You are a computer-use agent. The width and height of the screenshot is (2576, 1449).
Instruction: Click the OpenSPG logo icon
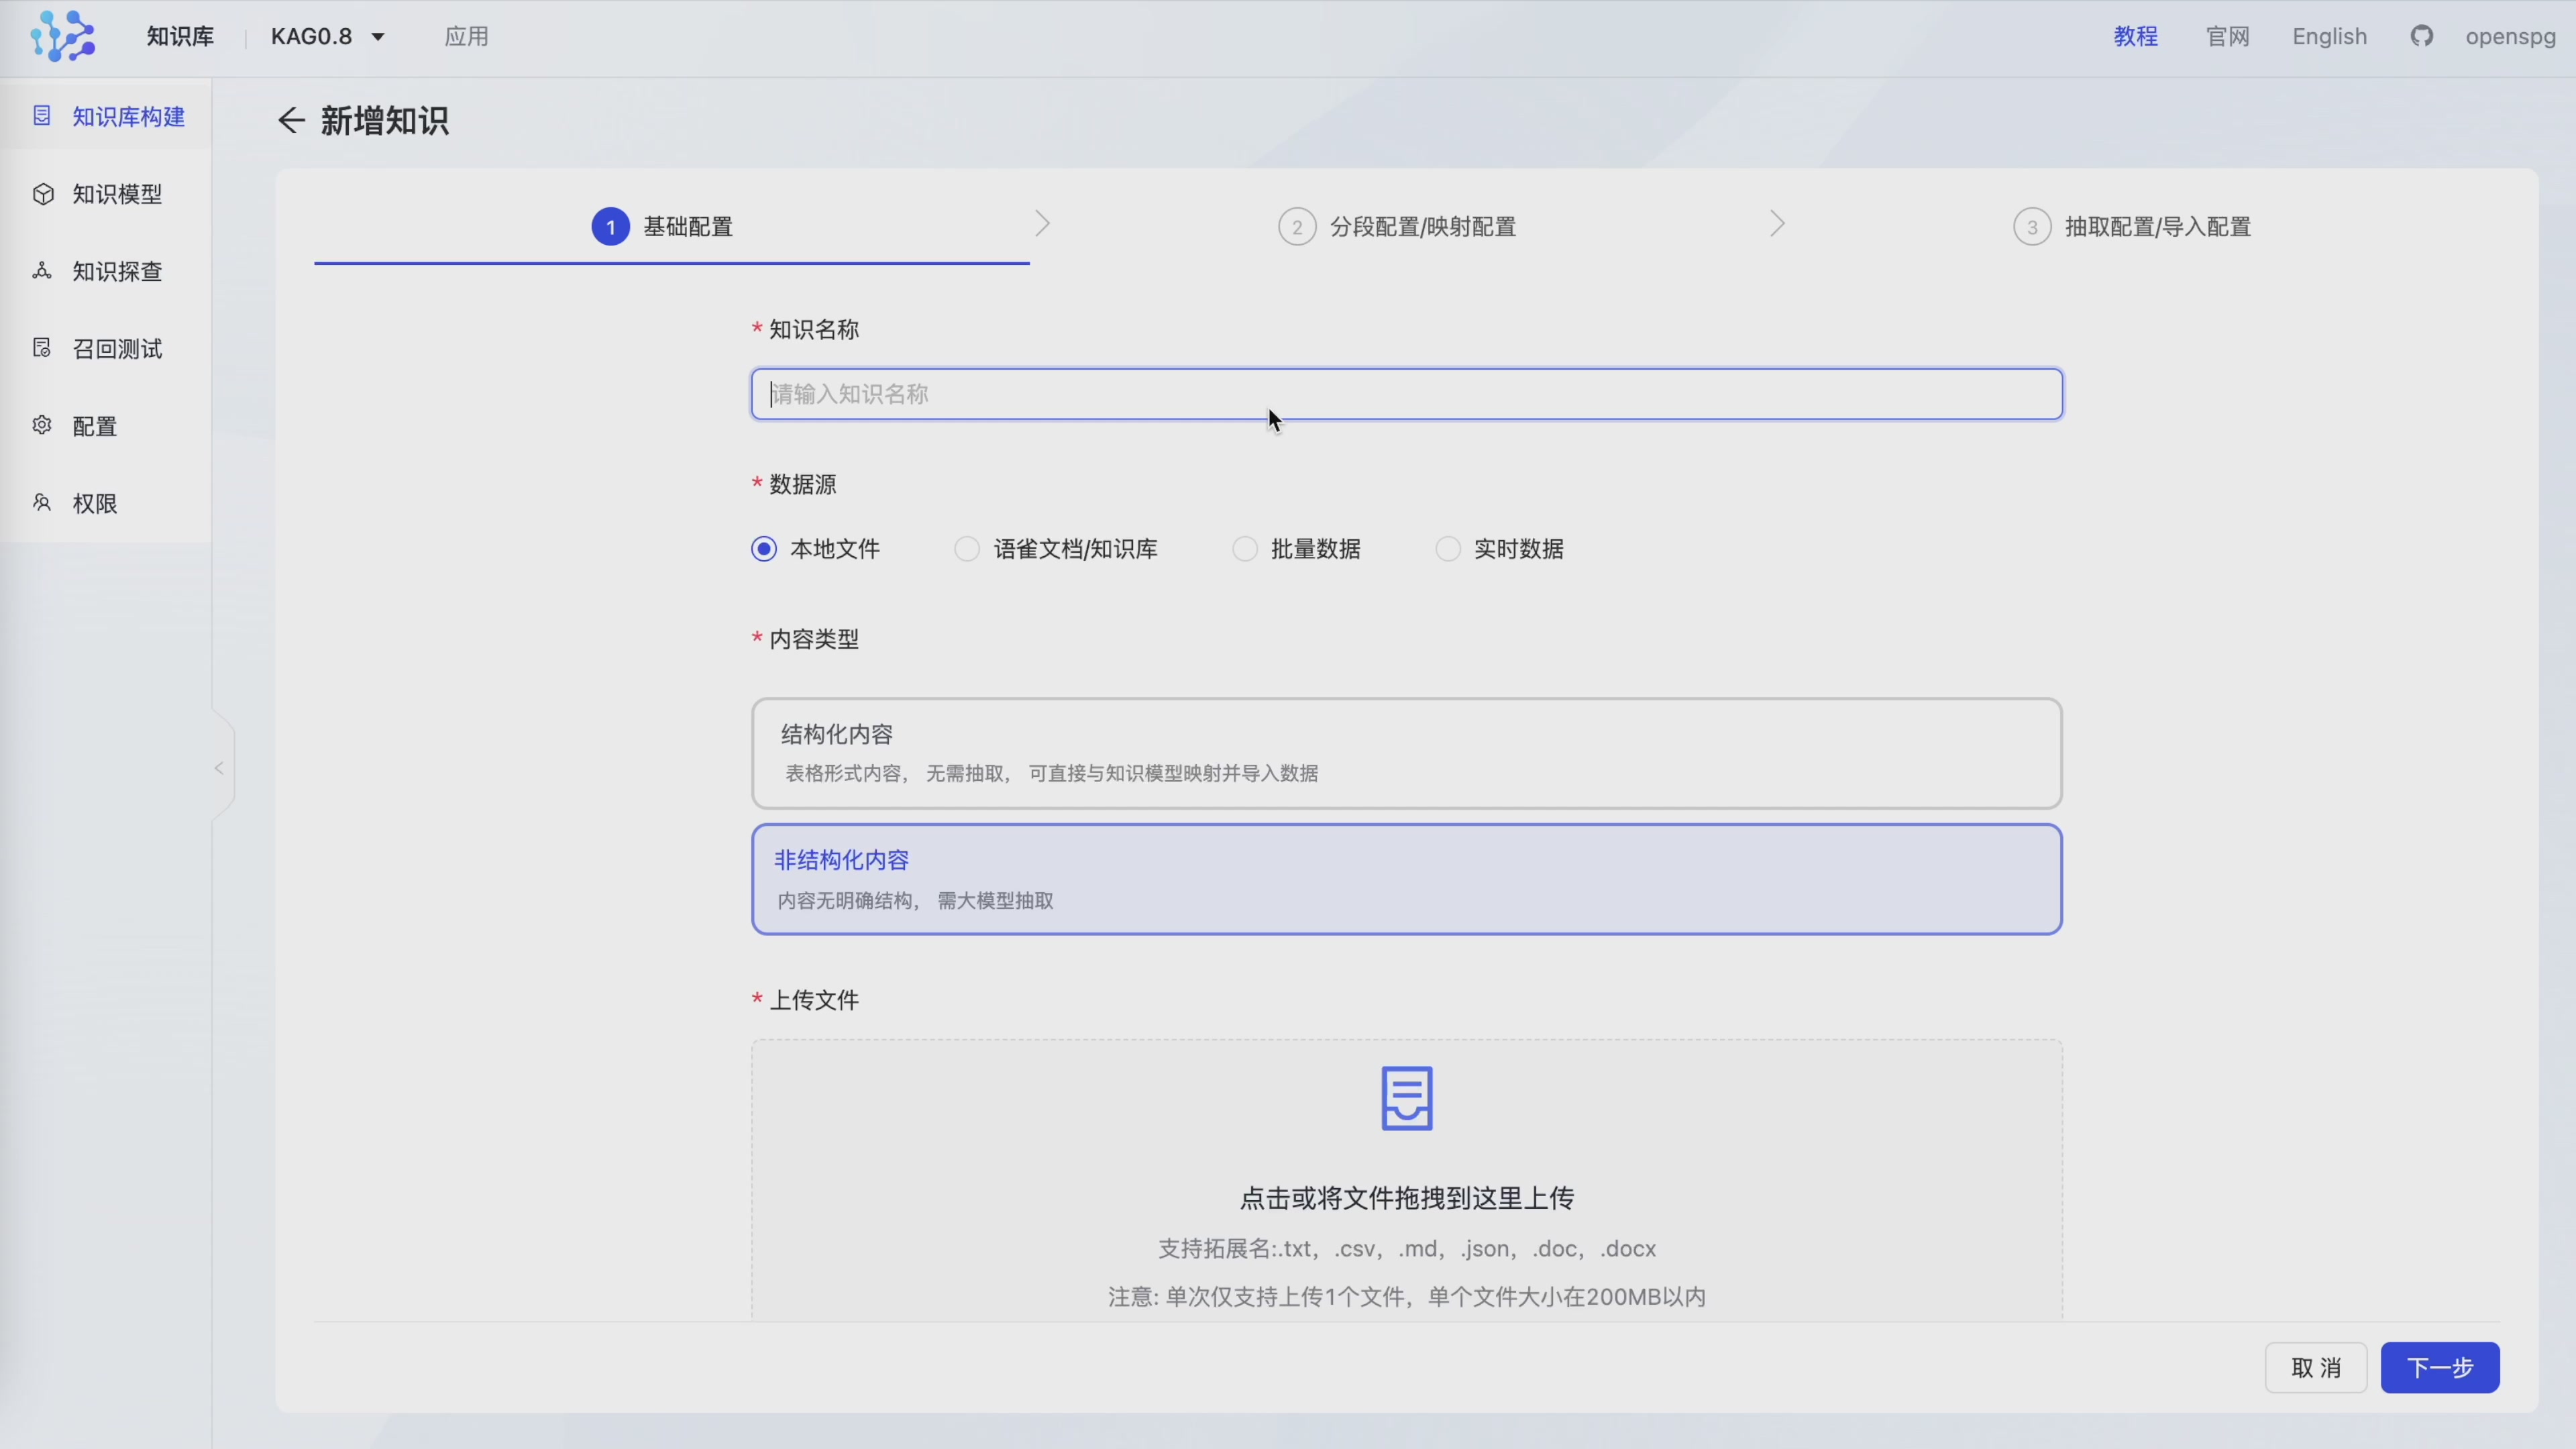62,37
